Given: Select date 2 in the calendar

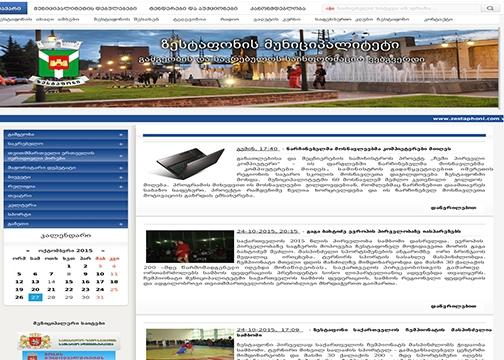Looking at the screenshot, I should 85,266.
